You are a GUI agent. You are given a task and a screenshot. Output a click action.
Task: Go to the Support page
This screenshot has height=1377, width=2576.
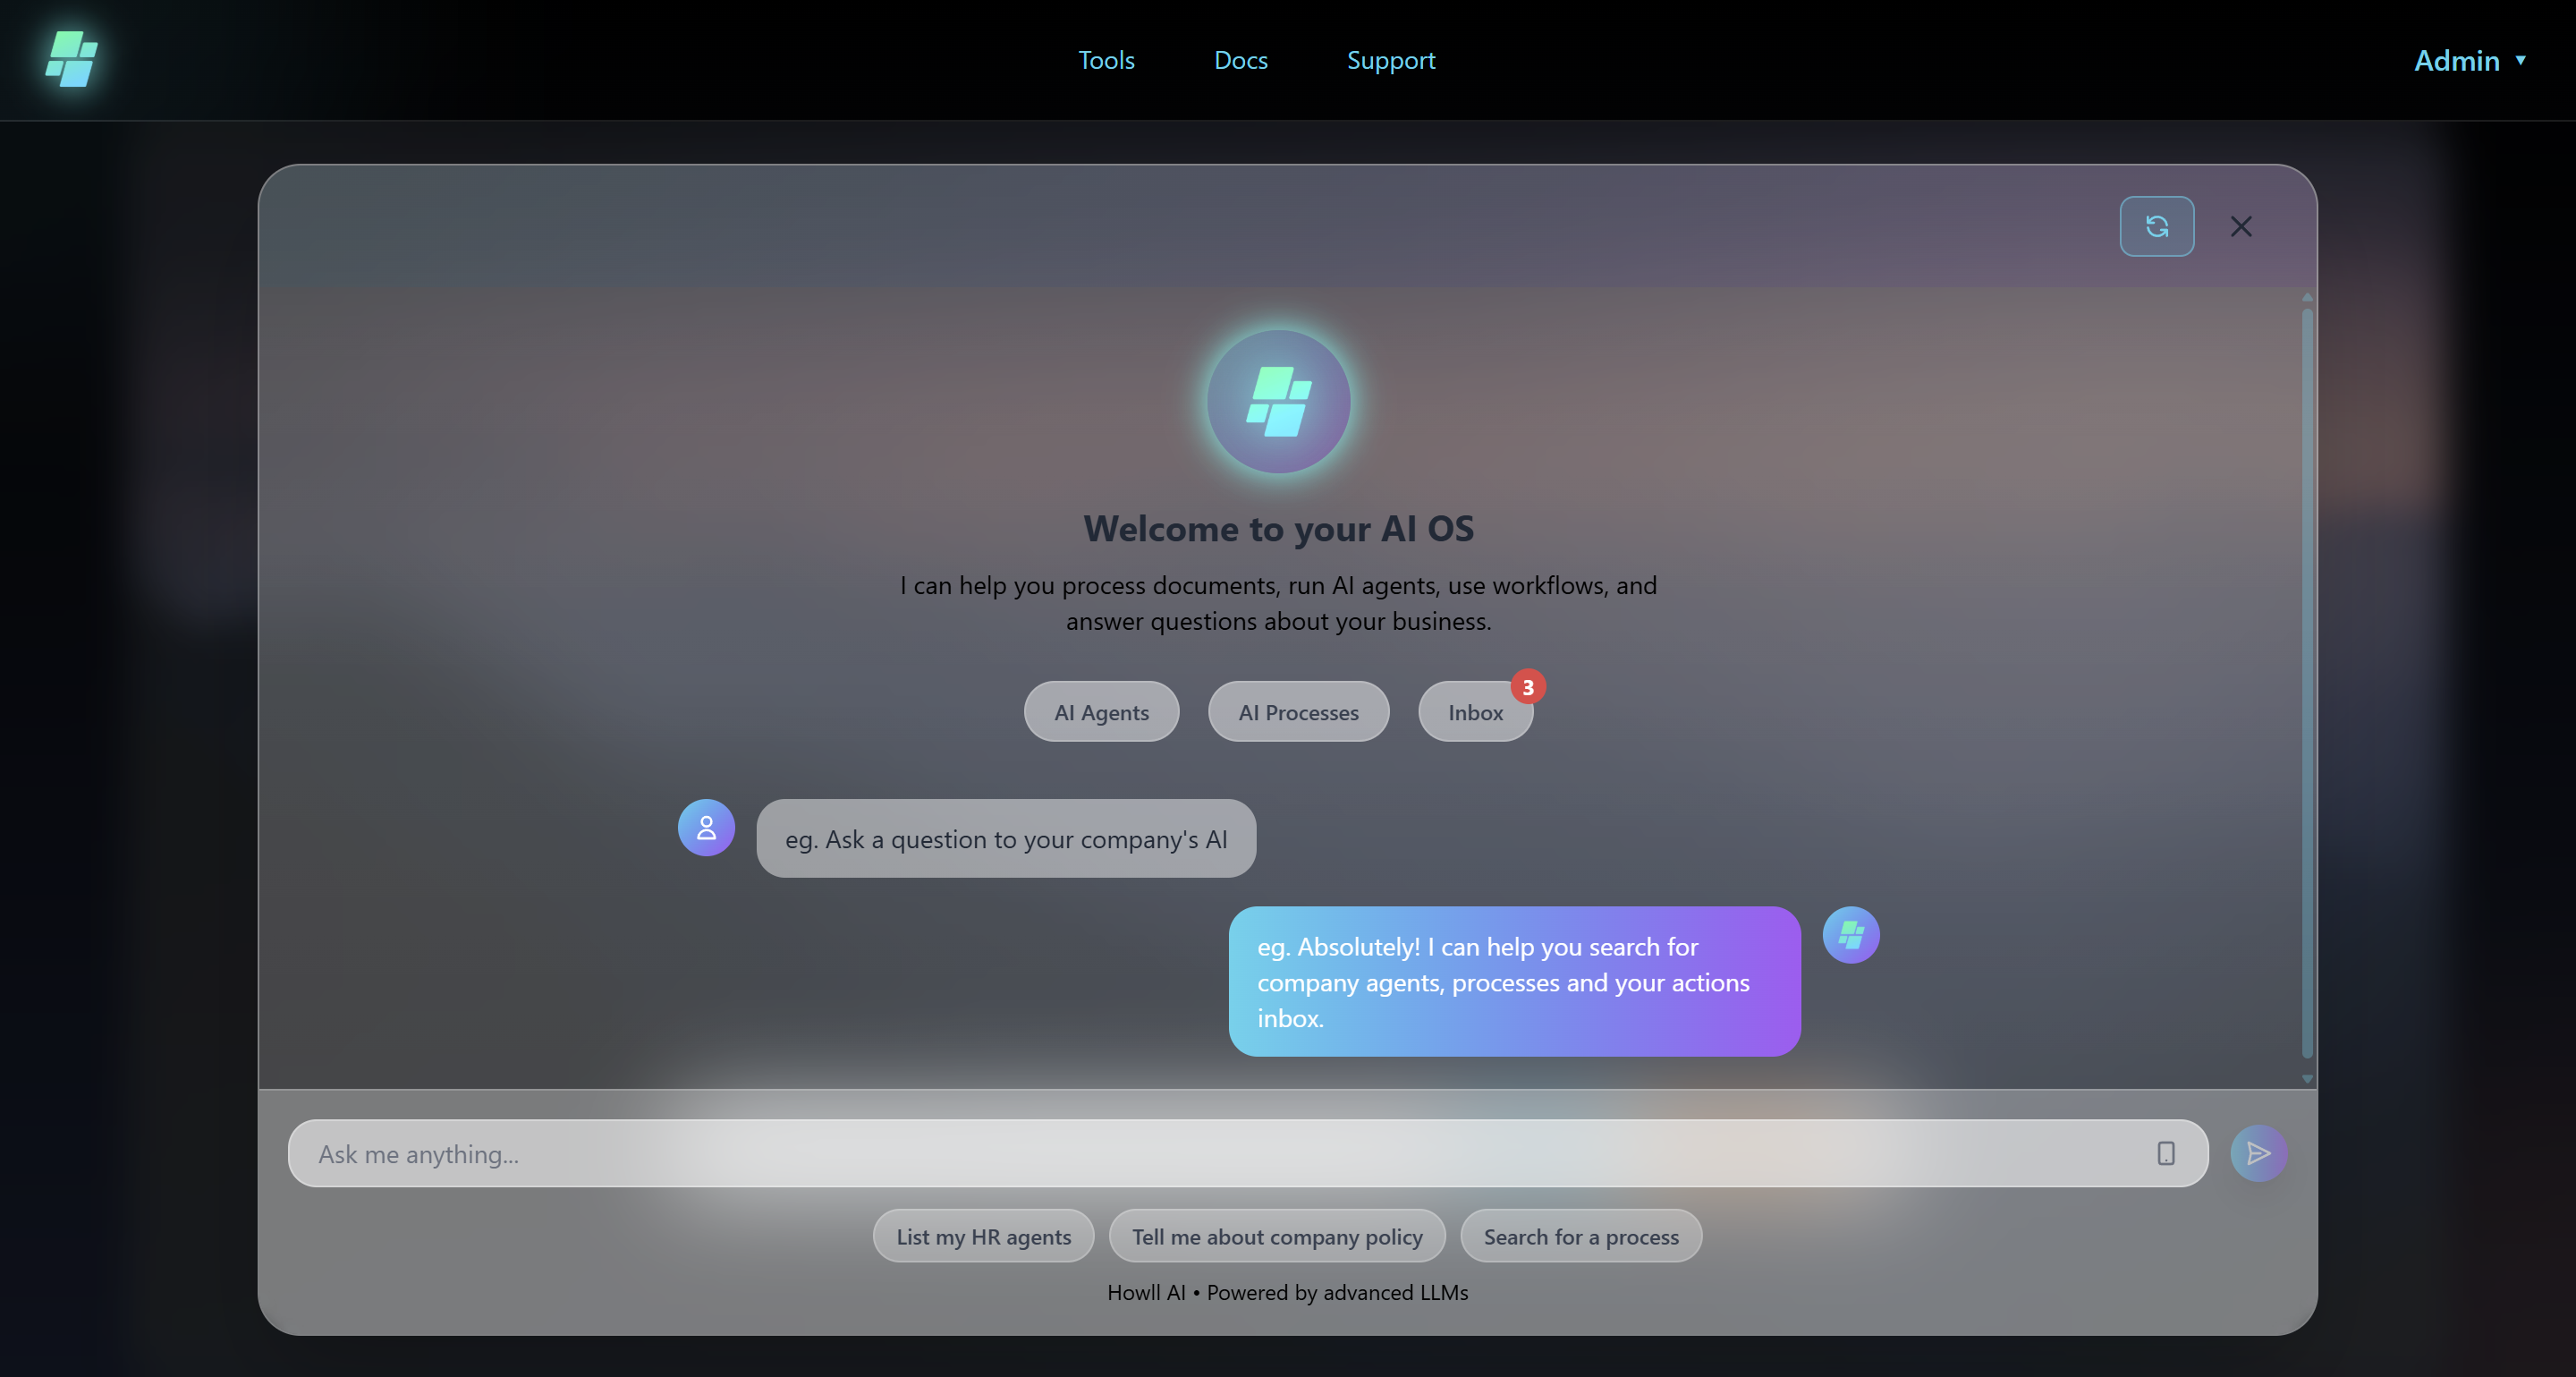[x=1390, y=60]
